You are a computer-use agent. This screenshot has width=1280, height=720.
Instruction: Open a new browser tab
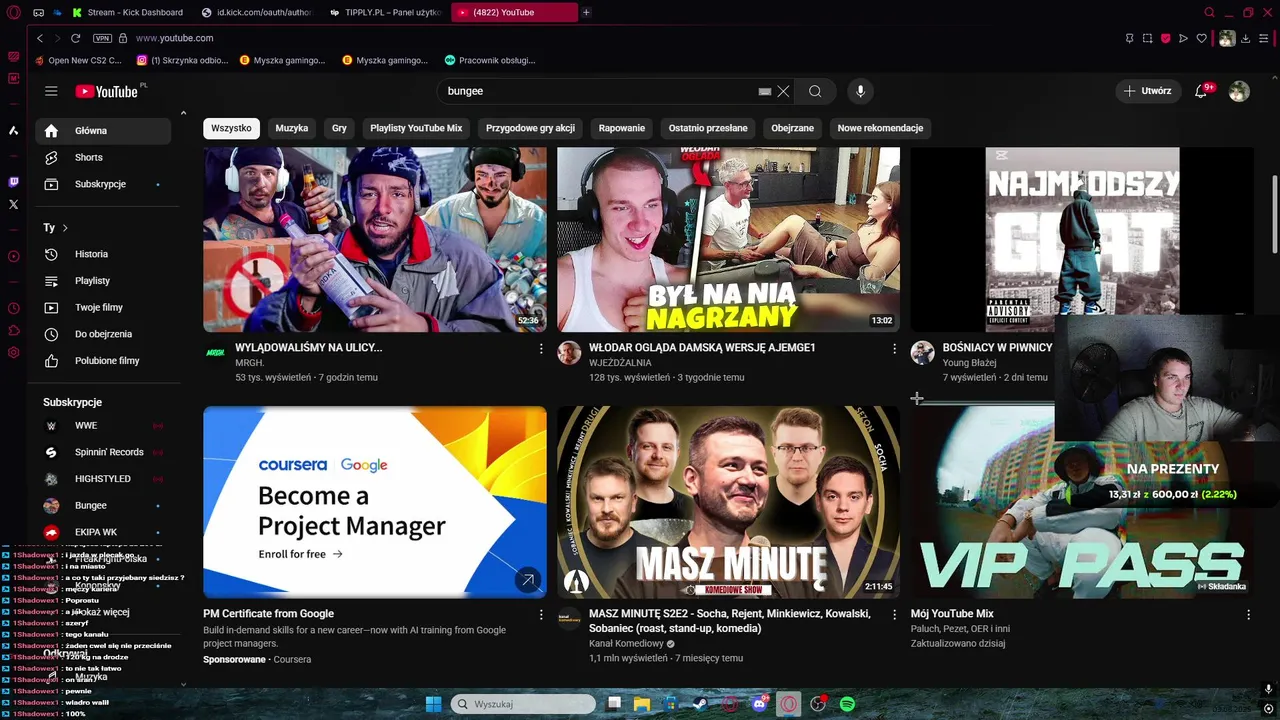[x=586, y=12]
